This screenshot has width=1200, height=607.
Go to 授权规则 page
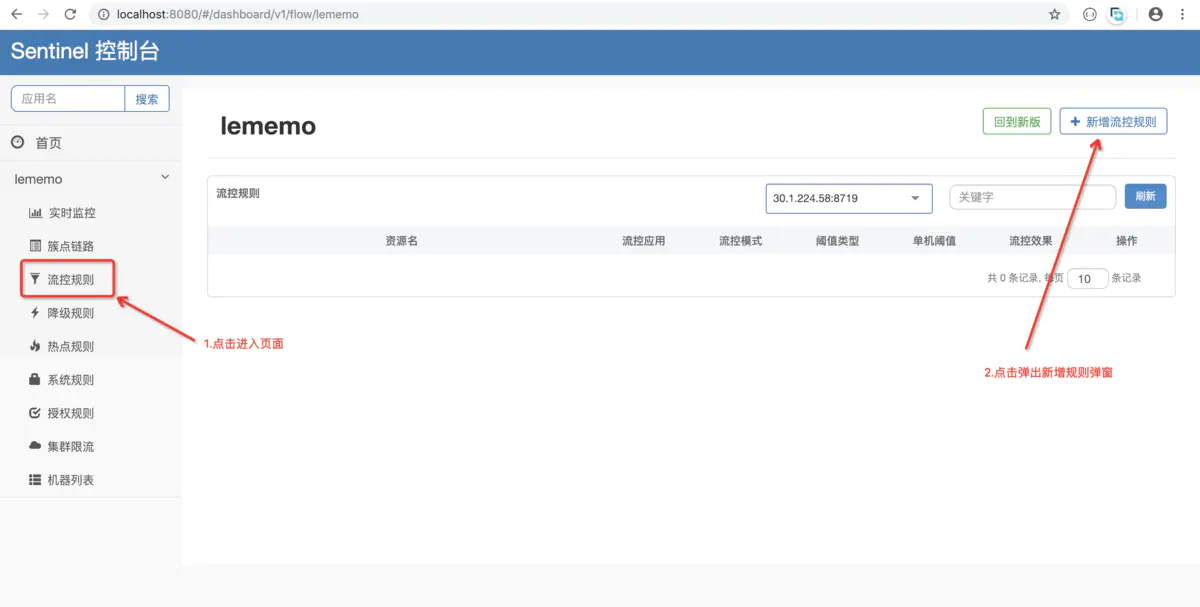pyautogui.click(x=72, y=413)
